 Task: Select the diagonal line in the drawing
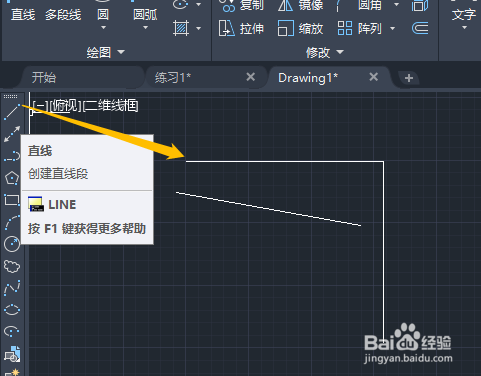(268, 209)
